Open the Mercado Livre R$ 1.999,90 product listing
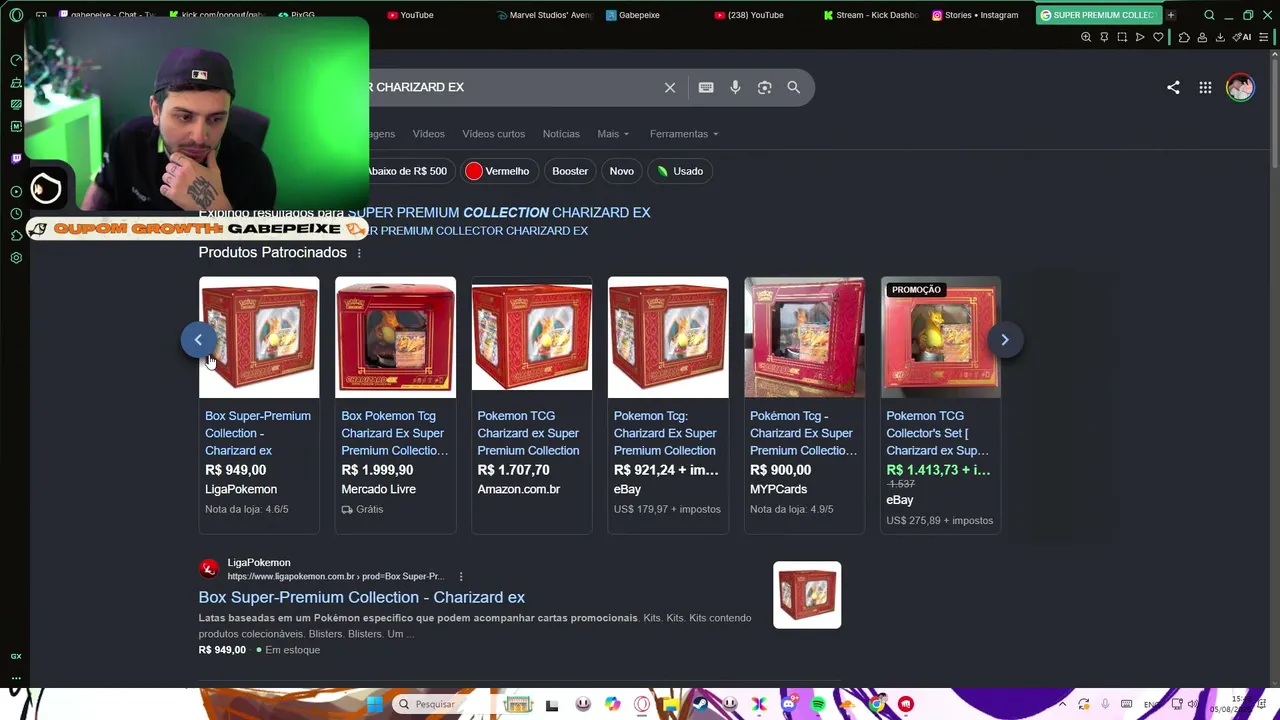 (395, 405)
